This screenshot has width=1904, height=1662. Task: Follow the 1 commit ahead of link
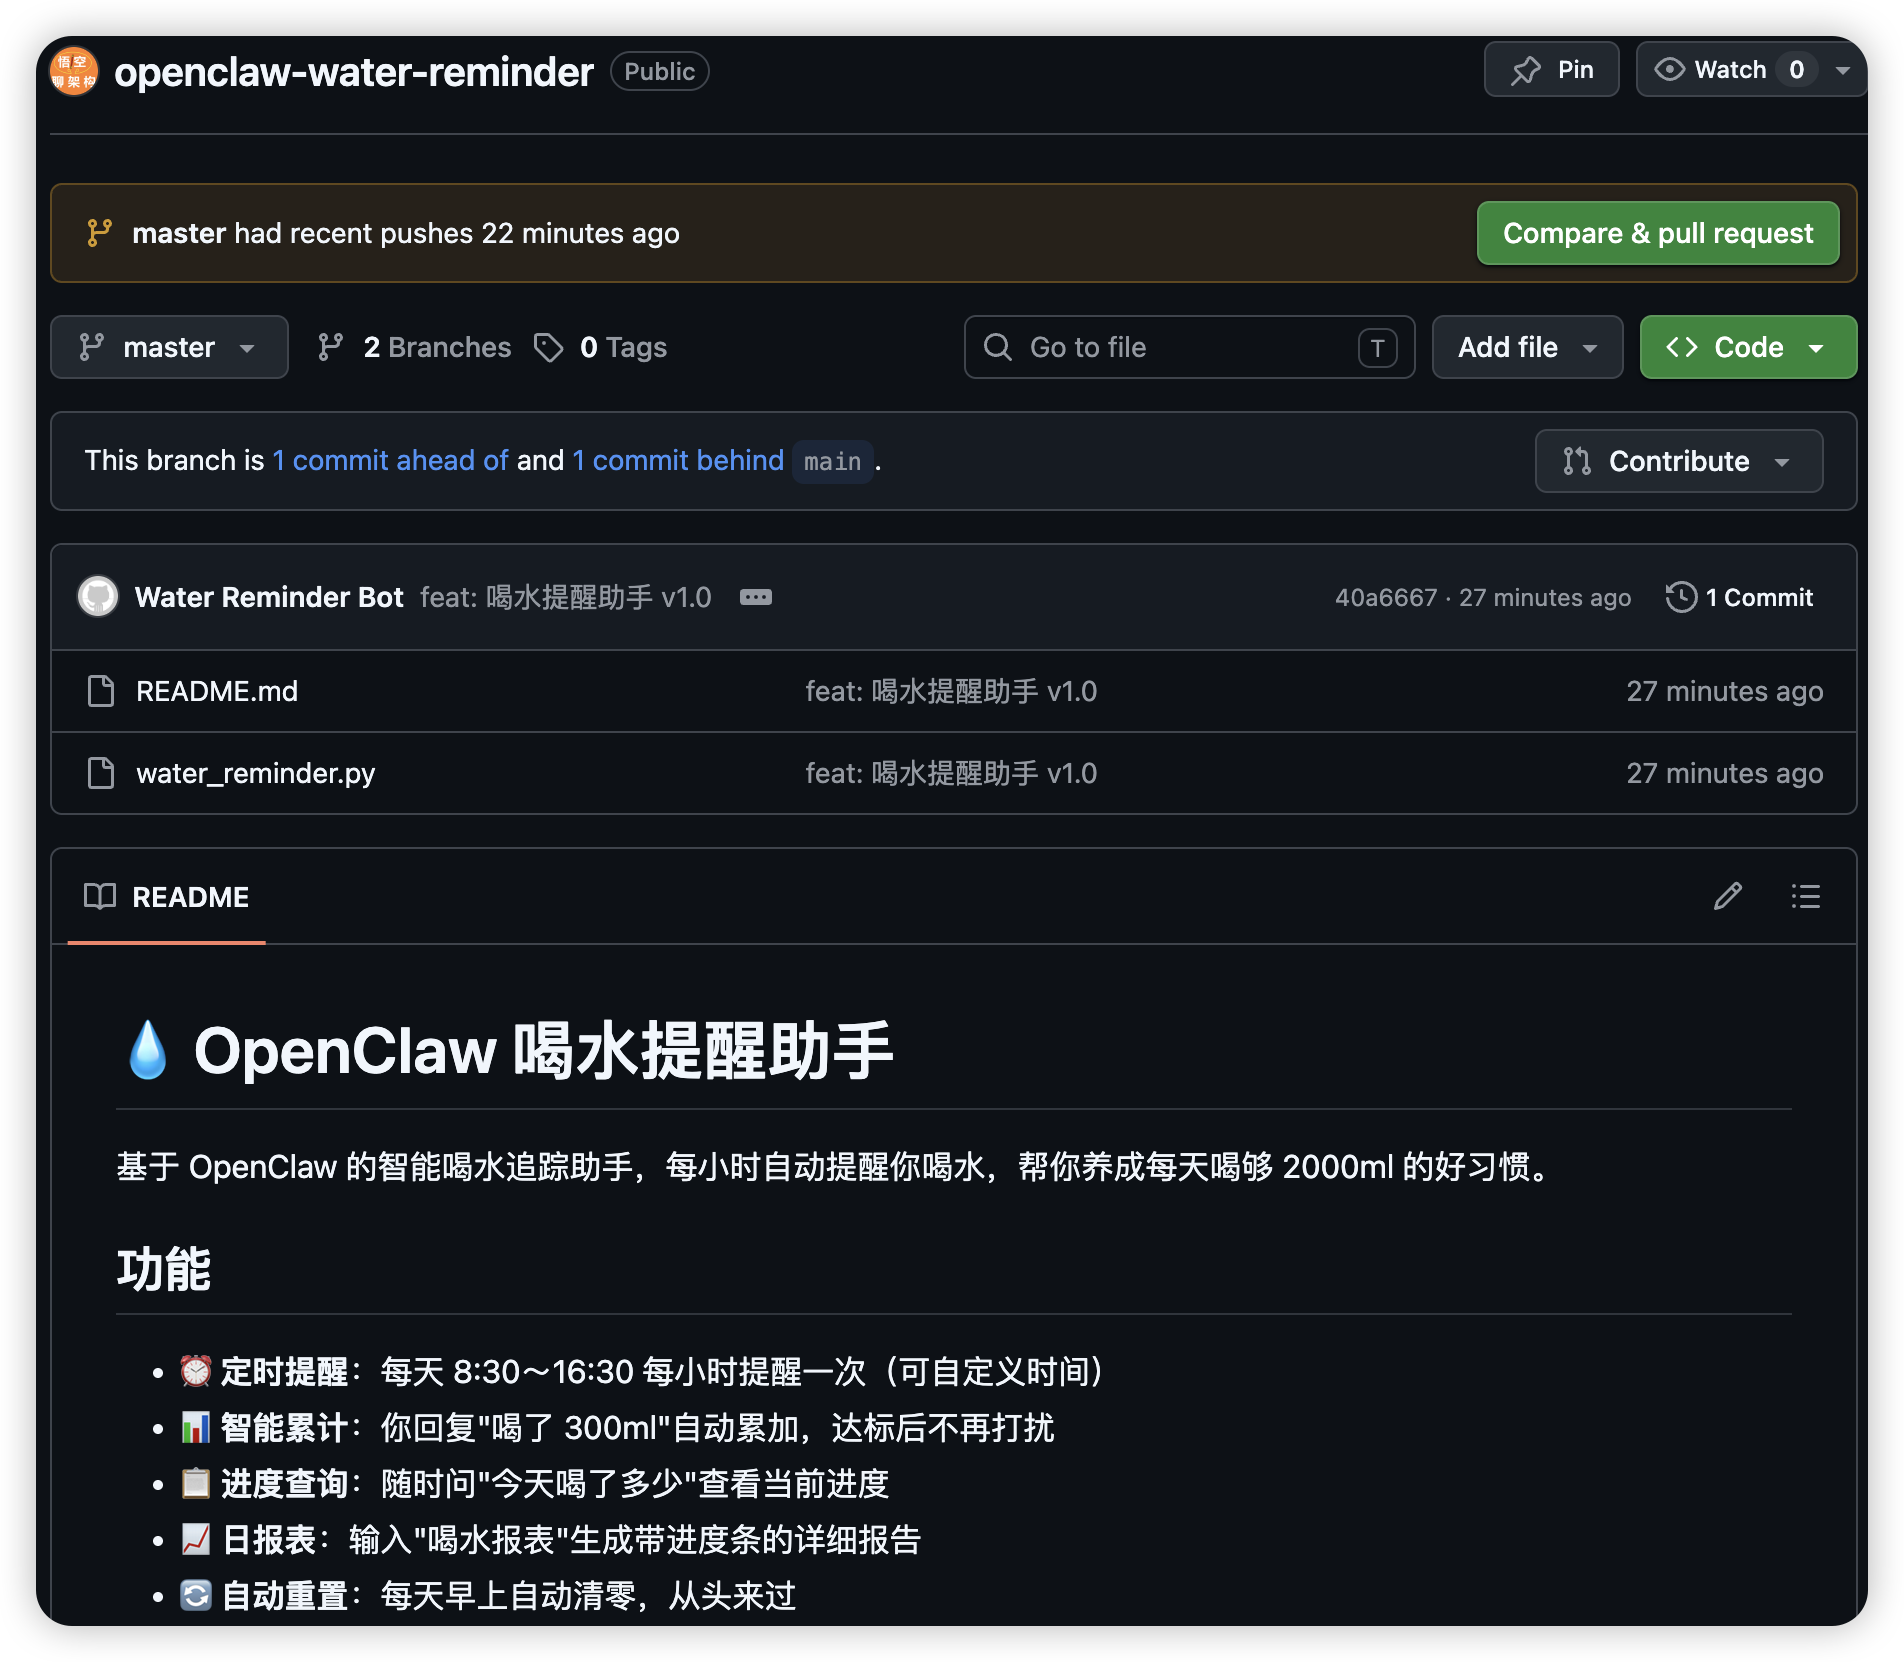tap(390, 460)
